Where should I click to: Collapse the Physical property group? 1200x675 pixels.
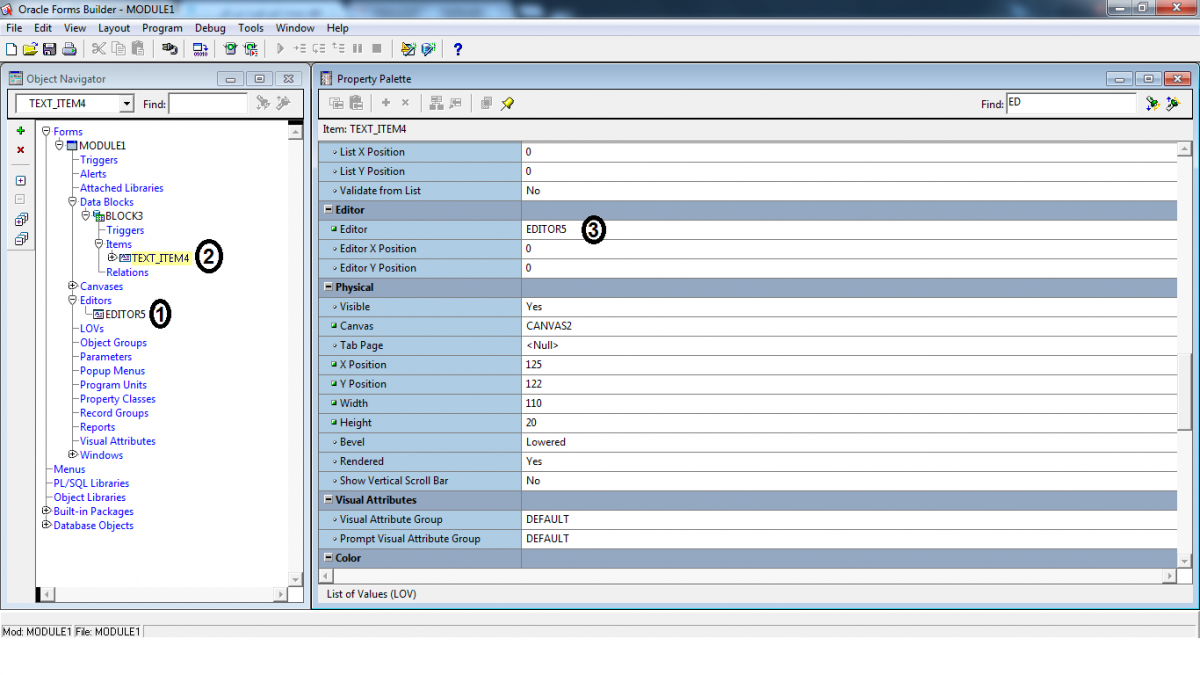tap(327, 287)
